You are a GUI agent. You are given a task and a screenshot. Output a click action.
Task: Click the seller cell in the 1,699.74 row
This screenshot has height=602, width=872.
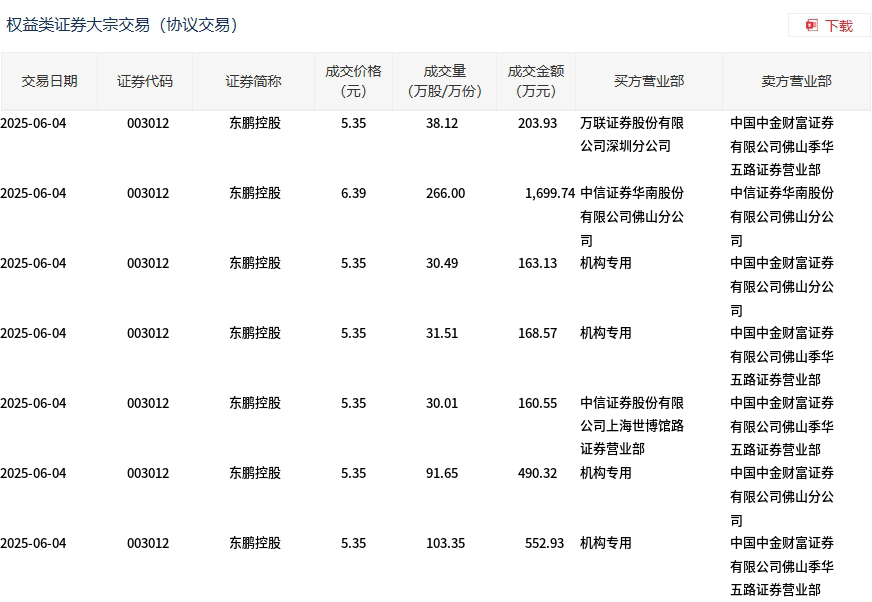(782, 216)
